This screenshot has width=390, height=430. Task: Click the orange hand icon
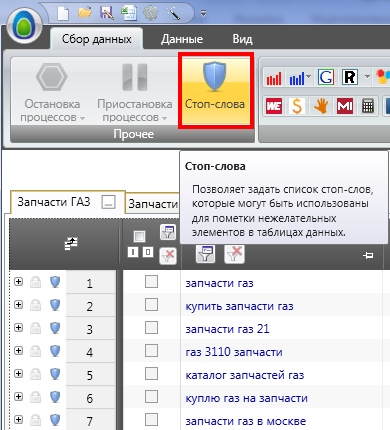pos(321,106)
